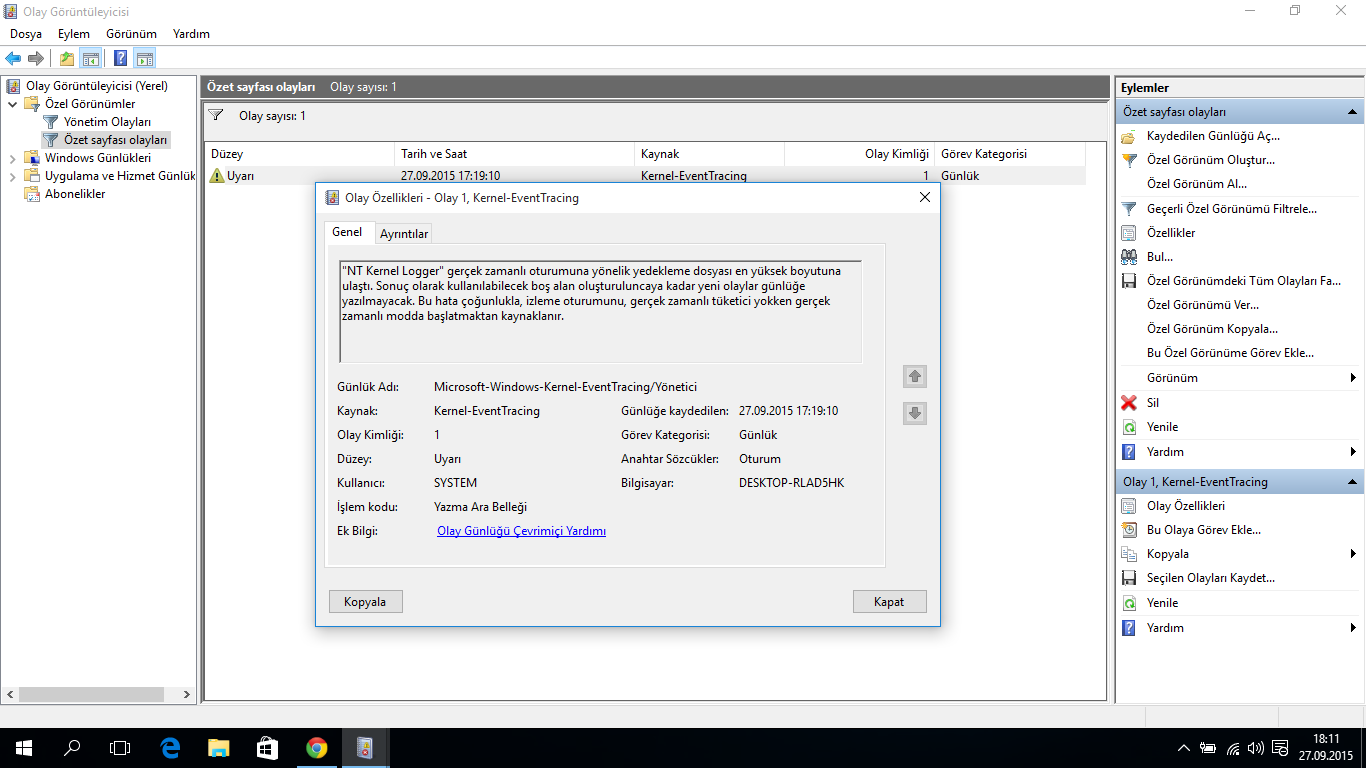Open the Görünüm submenu in Eylemler
Screen dimensions: 1366x768
tap(1239, 378)
